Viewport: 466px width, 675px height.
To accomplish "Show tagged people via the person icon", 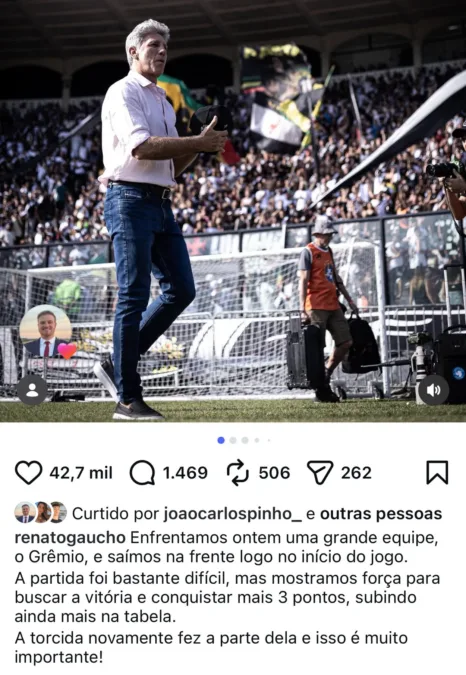I will [32, 390].
